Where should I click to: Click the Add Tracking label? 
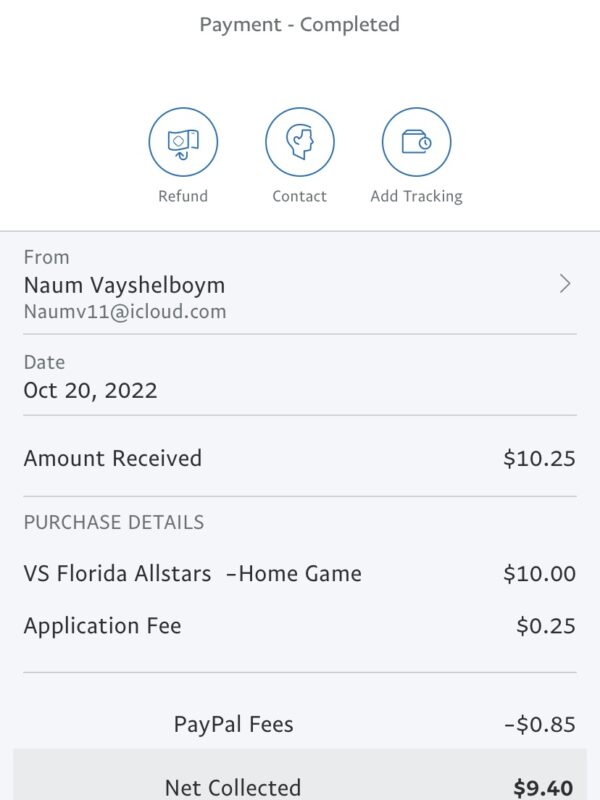point(416,196)
